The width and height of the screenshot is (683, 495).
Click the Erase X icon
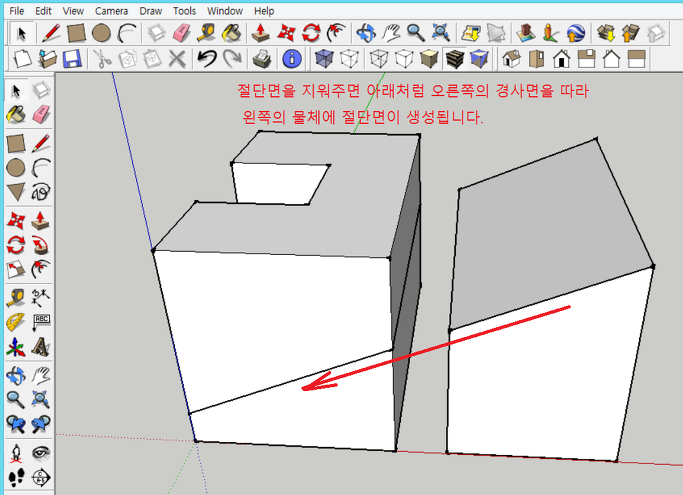pos(177,59)
